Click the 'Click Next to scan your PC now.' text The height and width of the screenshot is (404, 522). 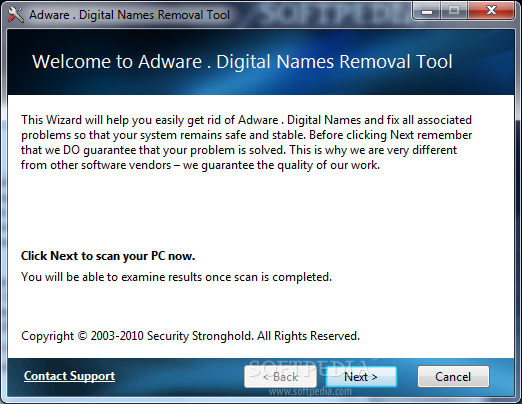click(x=108, y=256)
